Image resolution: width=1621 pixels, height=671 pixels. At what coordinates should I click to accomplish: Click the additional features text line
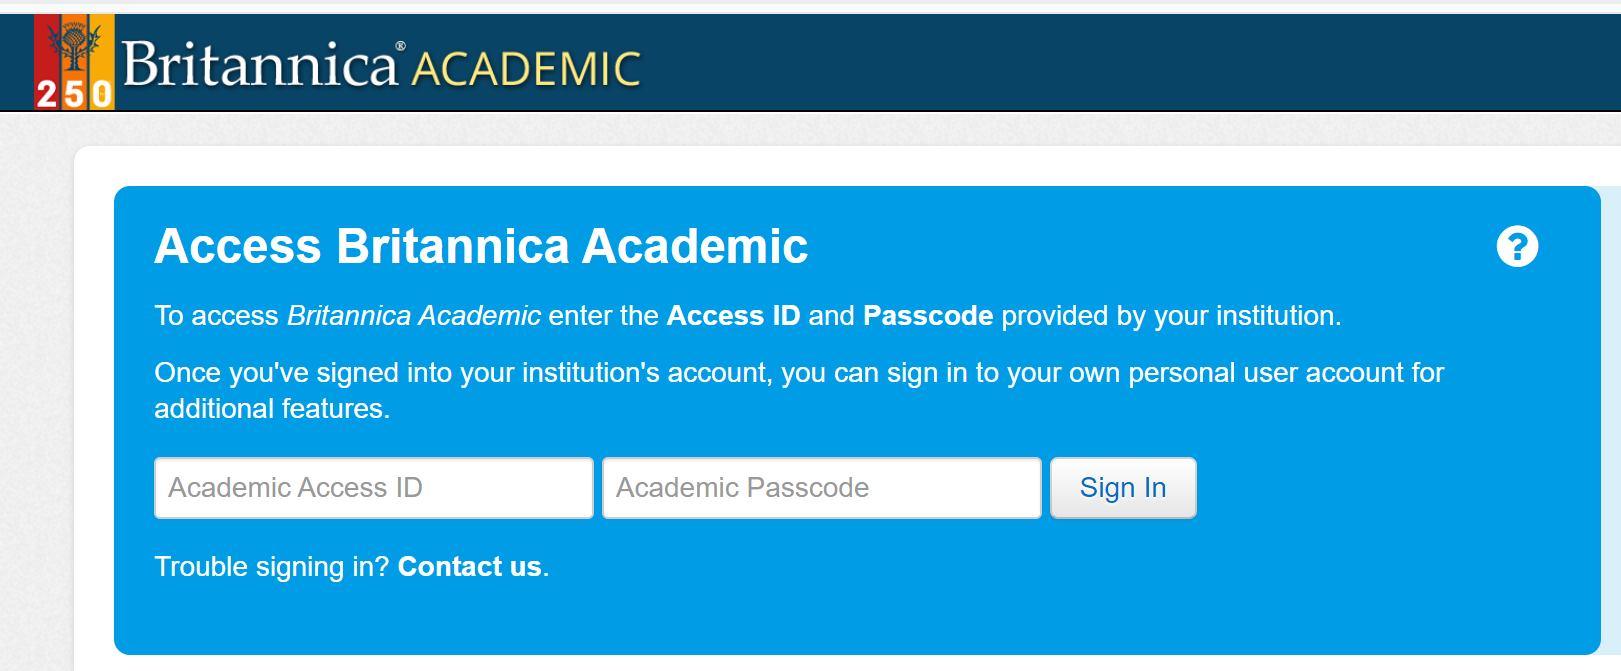pyautogui.click(x=272, y=409)
